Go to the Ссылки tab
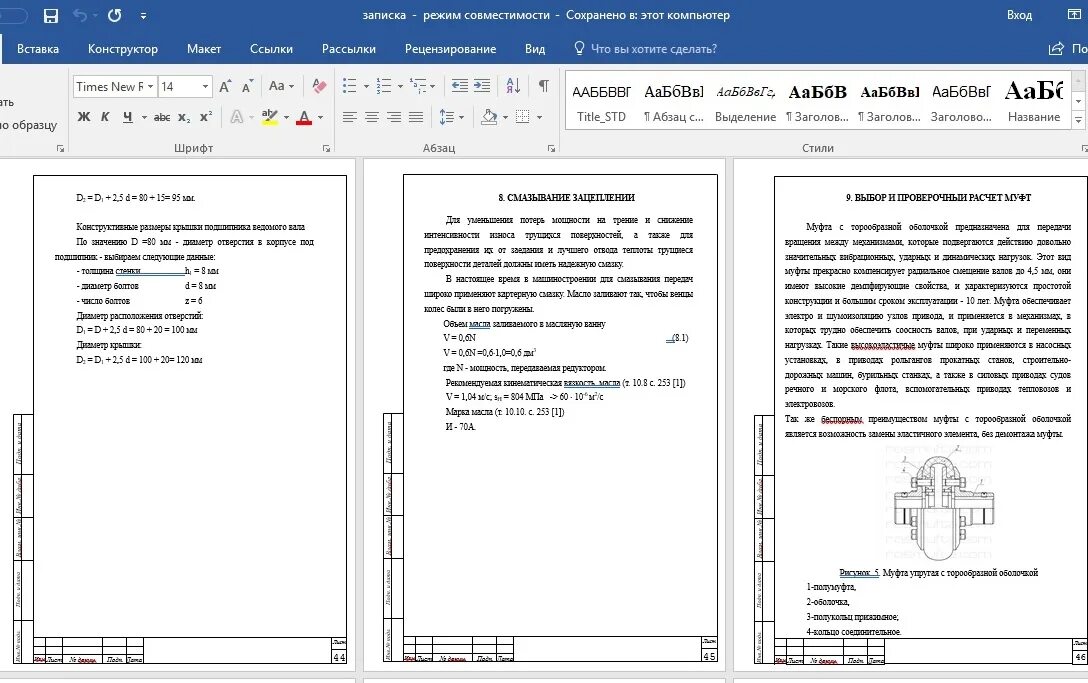The width and height of the screenshot is (1088, 683). click(x=271, y=49)
